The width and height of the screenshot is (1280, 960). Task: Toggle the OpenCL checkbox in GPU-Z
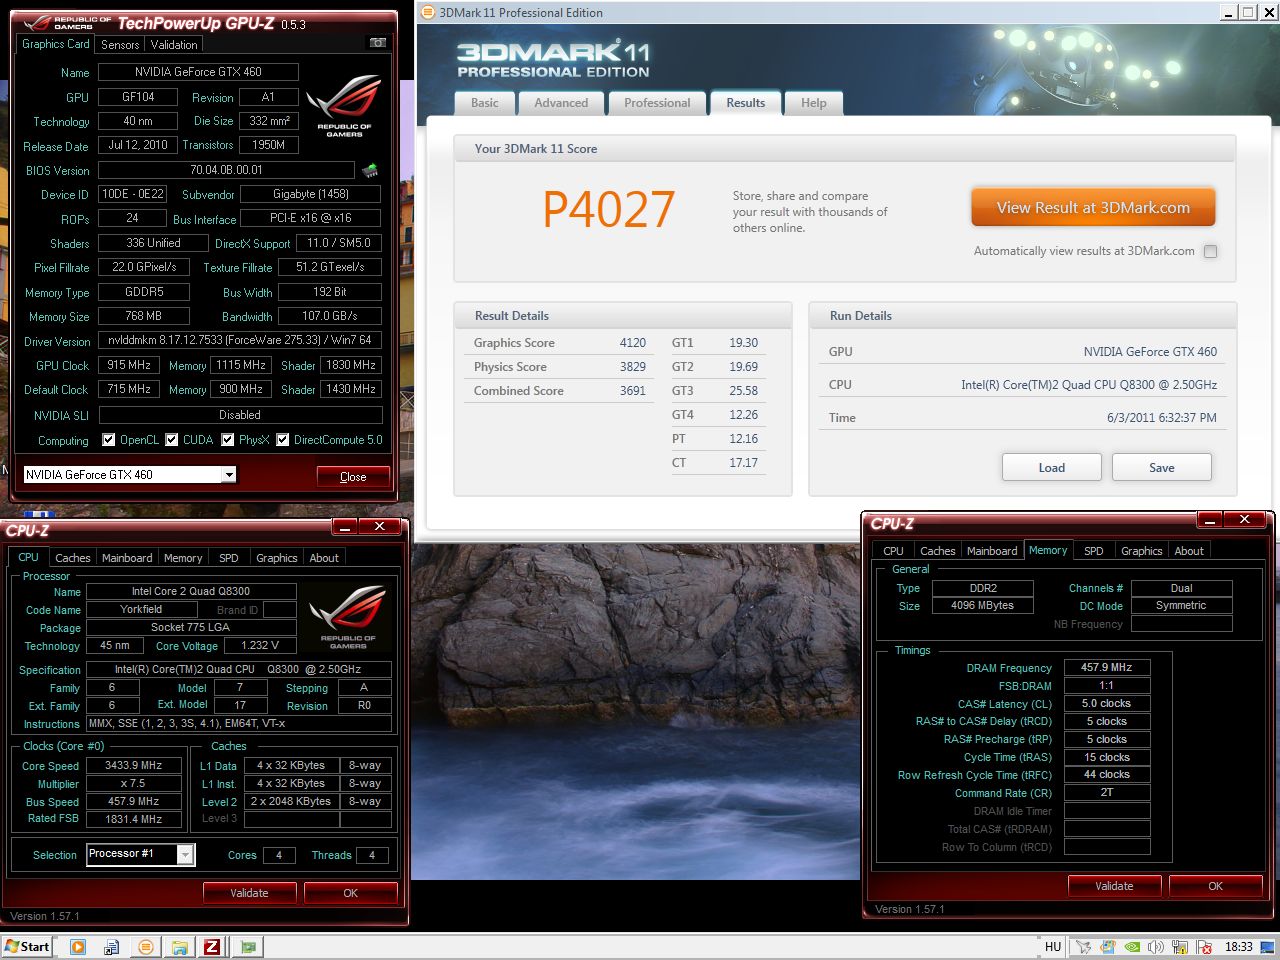(x=109, y=440)
